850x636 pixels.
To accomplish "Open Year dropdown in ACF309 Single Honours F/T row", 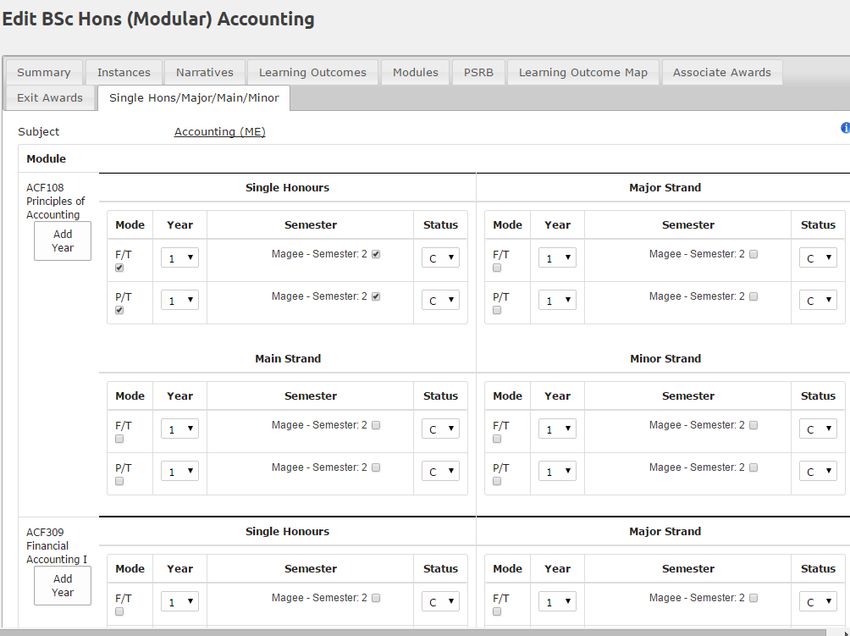I will (180, 601).
